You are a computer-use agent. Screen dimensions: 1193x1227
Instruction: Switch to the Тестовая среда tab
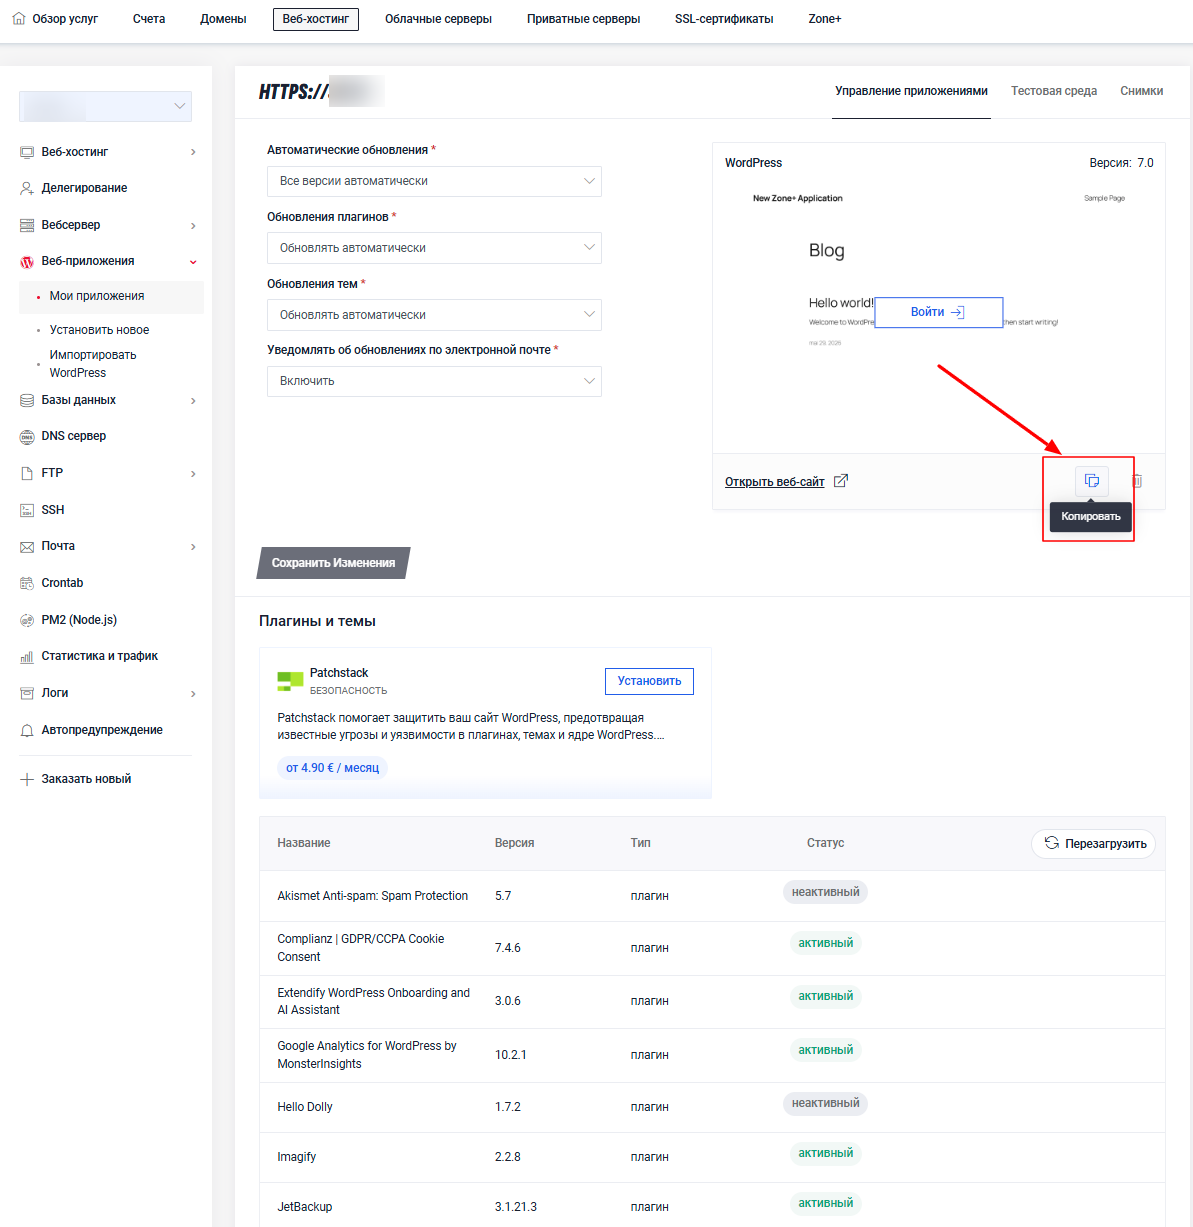click(1054, 91)
